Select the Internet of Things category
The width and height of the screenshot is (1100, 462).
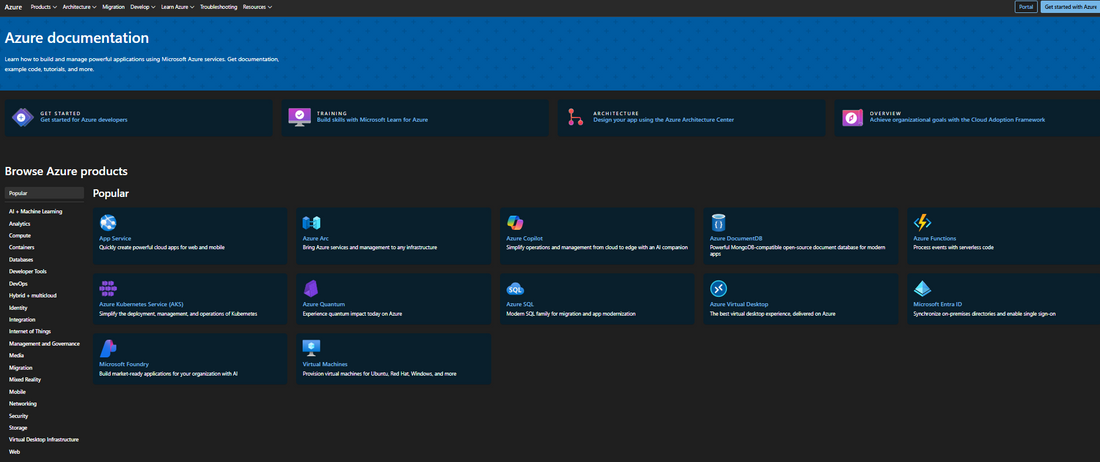tap(30, 332)
